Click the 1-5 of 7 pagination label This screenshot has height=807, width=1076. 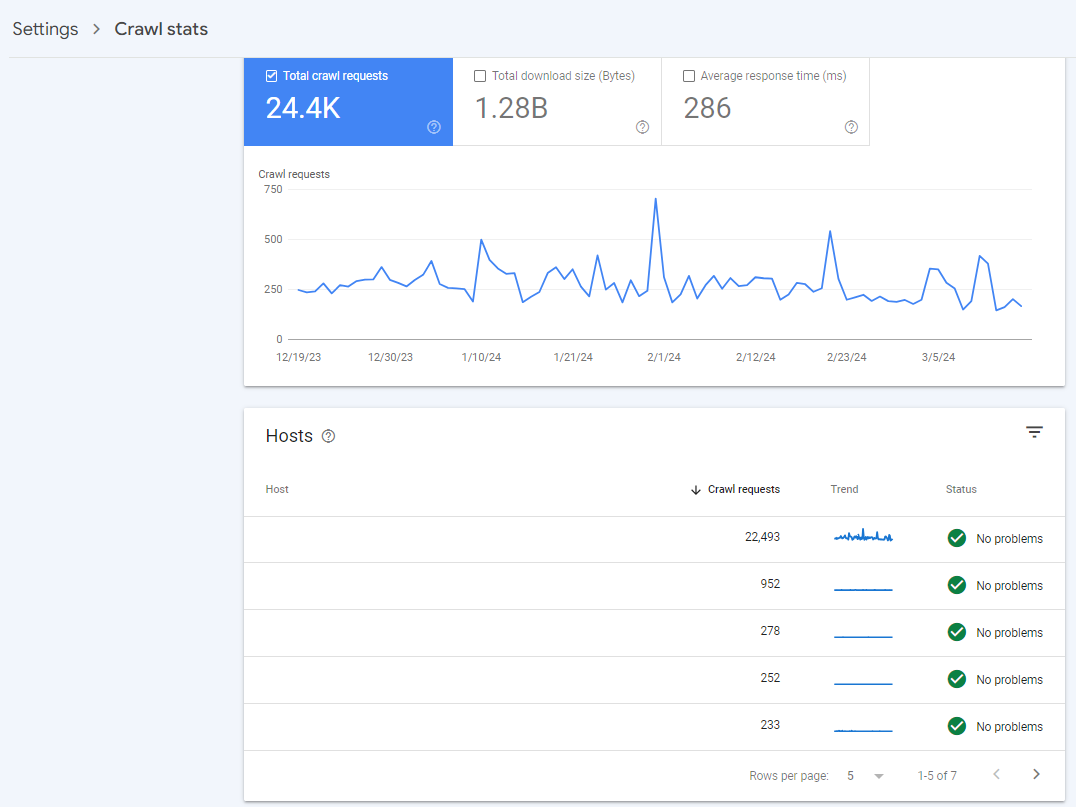(937, 775)
